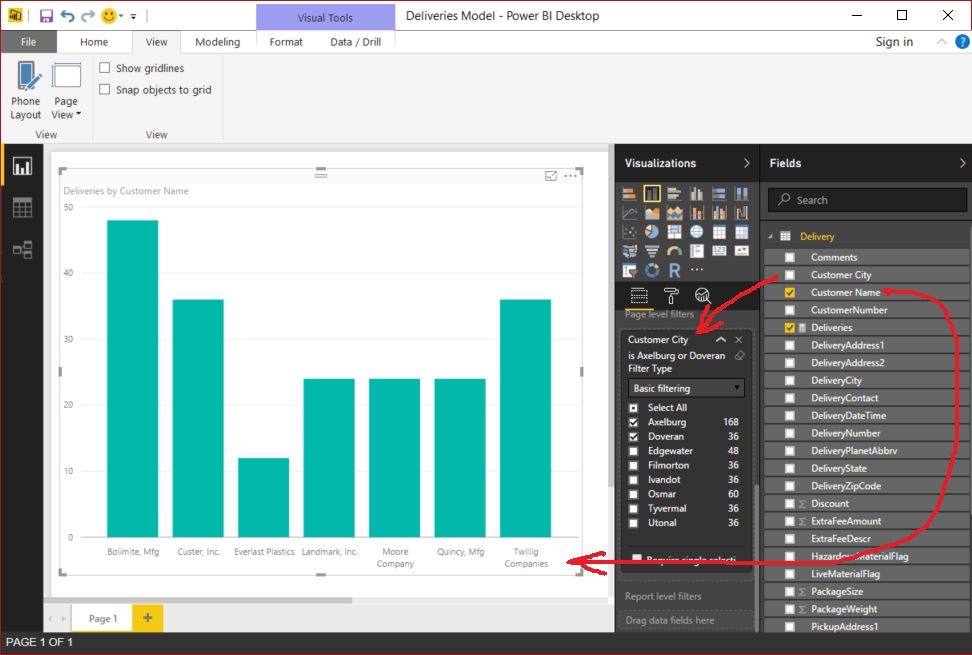Screen dimensions: 972x655
Task: Clear the Customer City filter with eraser
Action: click(739, 356)
